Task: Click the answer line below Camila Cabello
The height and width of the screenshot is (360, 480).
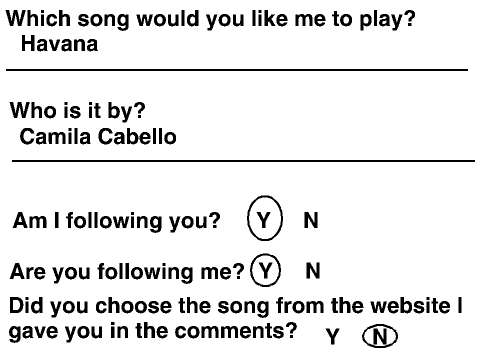Action: tap(243, 161)
